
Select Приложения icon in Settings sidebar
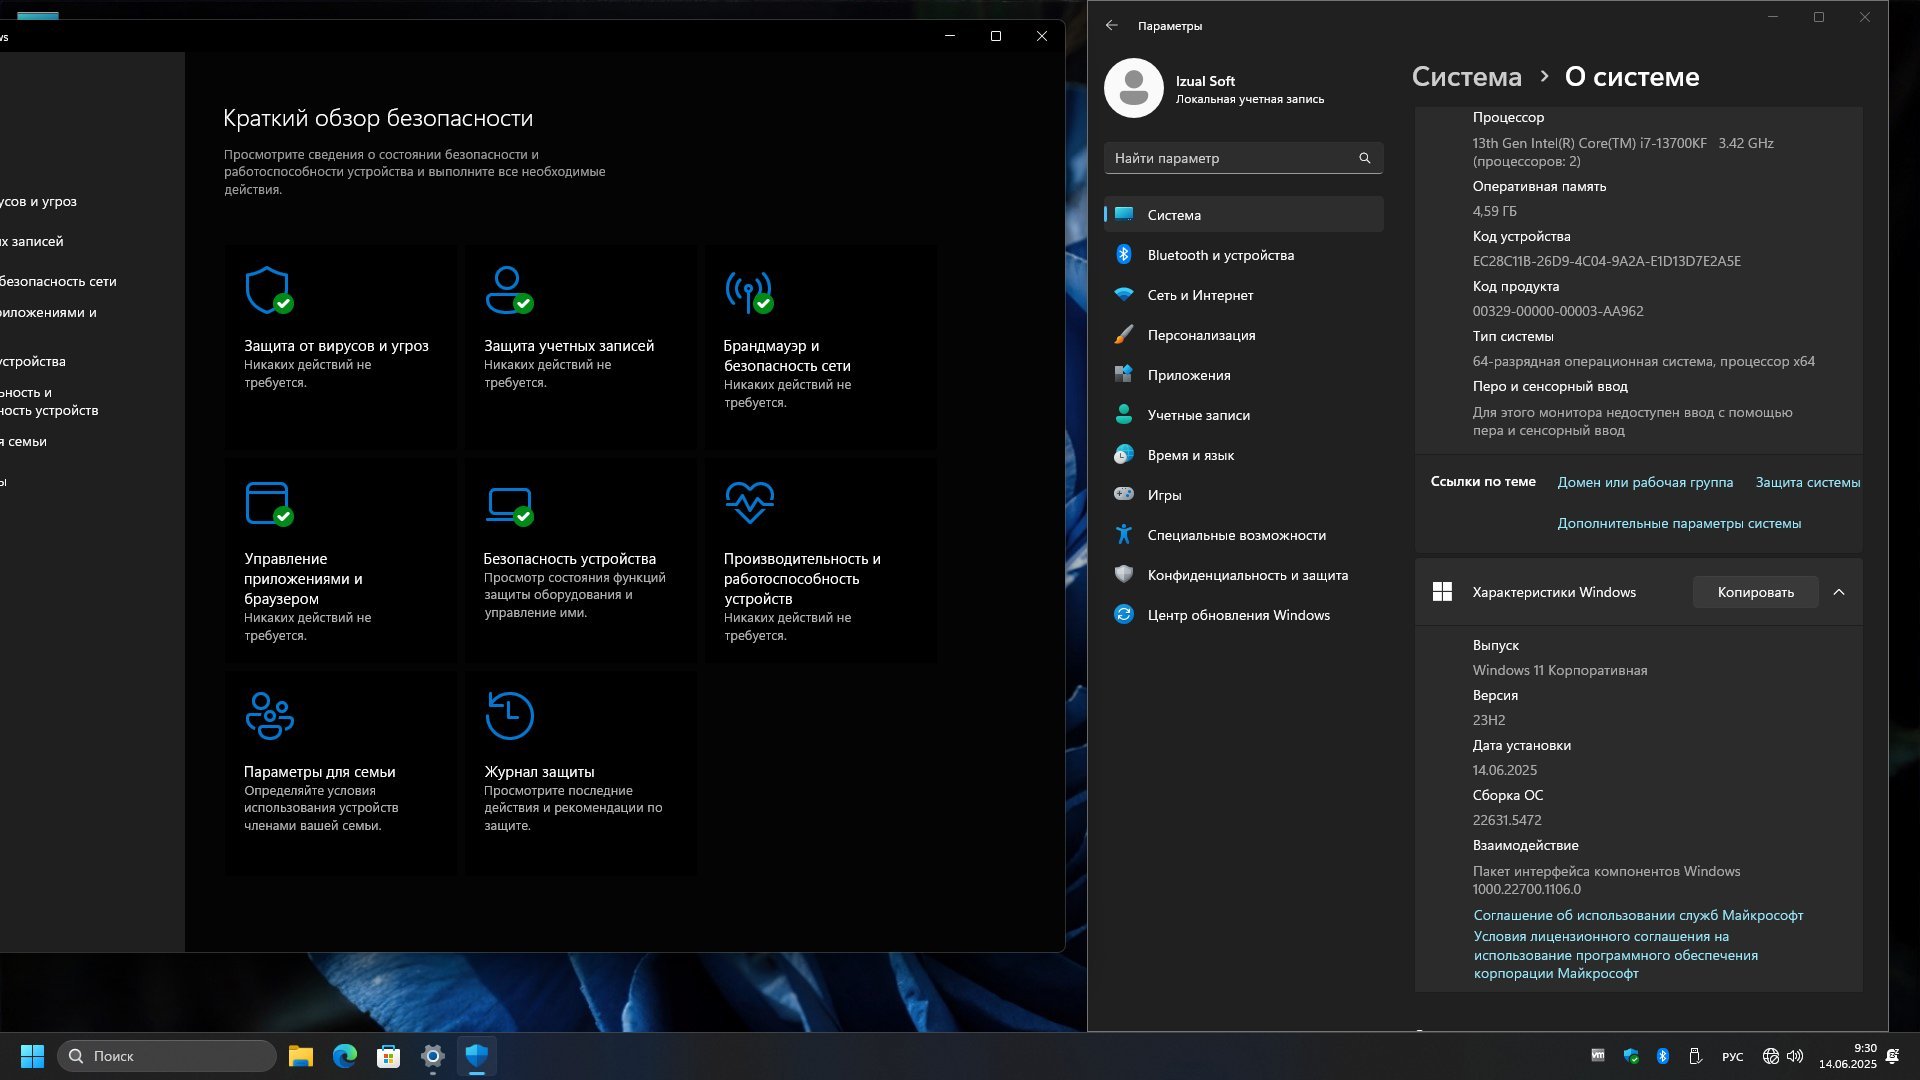click(x=1124, y=375)
